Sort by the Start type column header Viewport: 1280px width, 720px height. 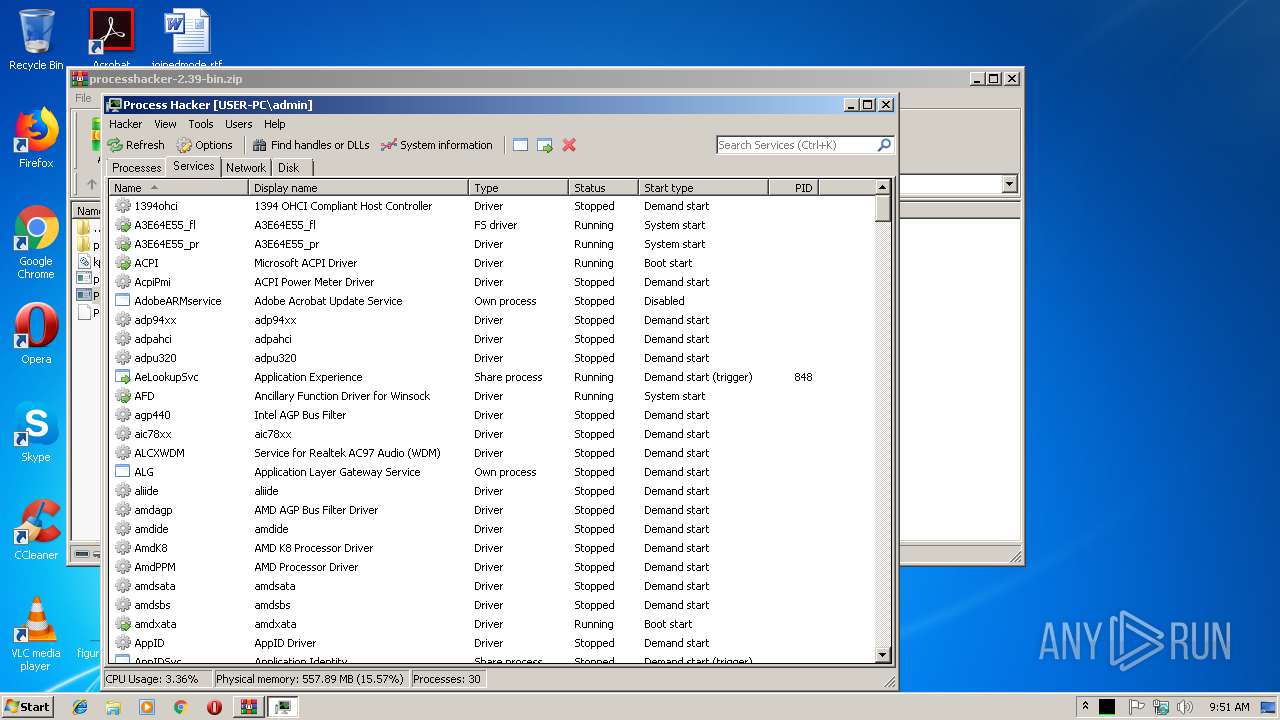coord(703,187)
